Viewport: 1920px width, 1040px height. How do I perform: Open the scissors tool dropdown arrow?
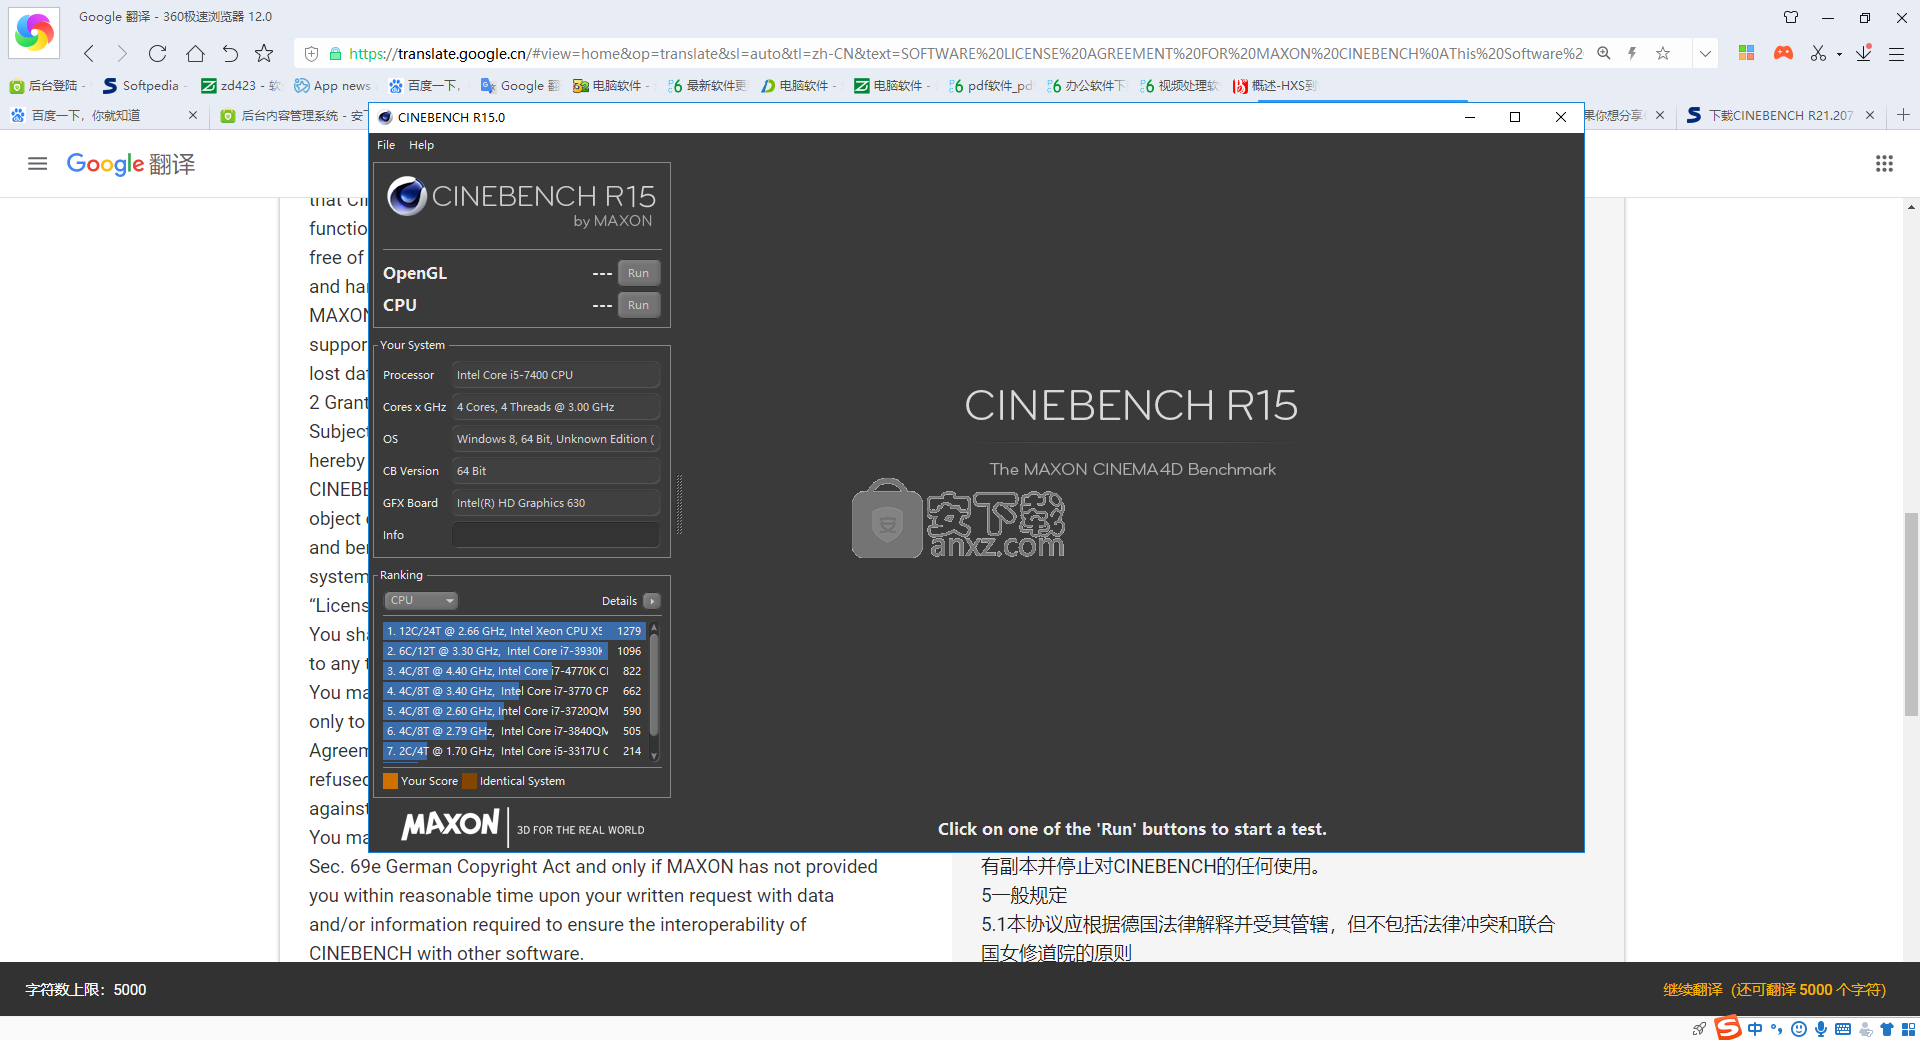1839,54
